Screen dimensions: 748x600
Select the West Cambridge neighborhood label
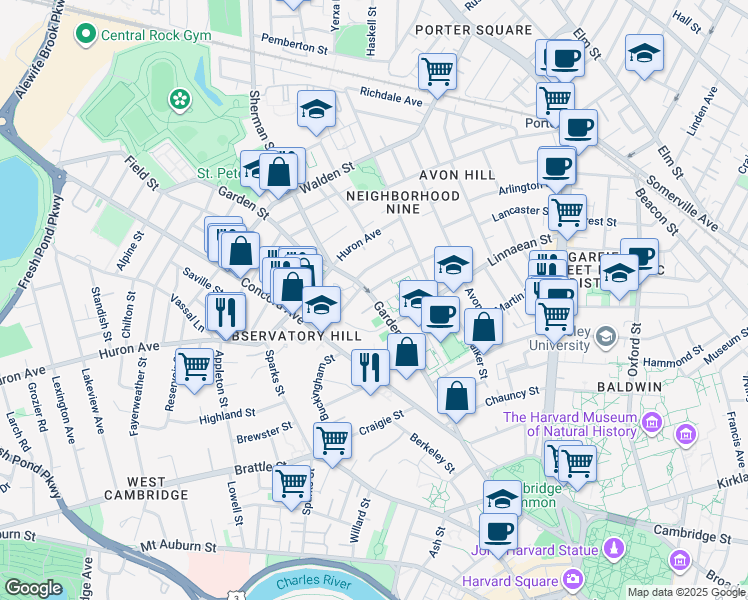[x=146, y=488]
